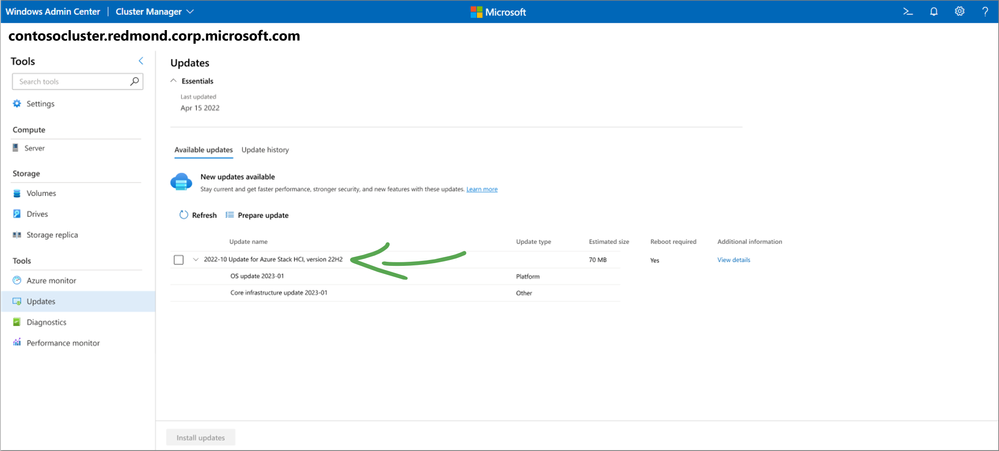Click the Volumes icon
The height and width of the screenshot is (451, 999).
tap(17, 193)
